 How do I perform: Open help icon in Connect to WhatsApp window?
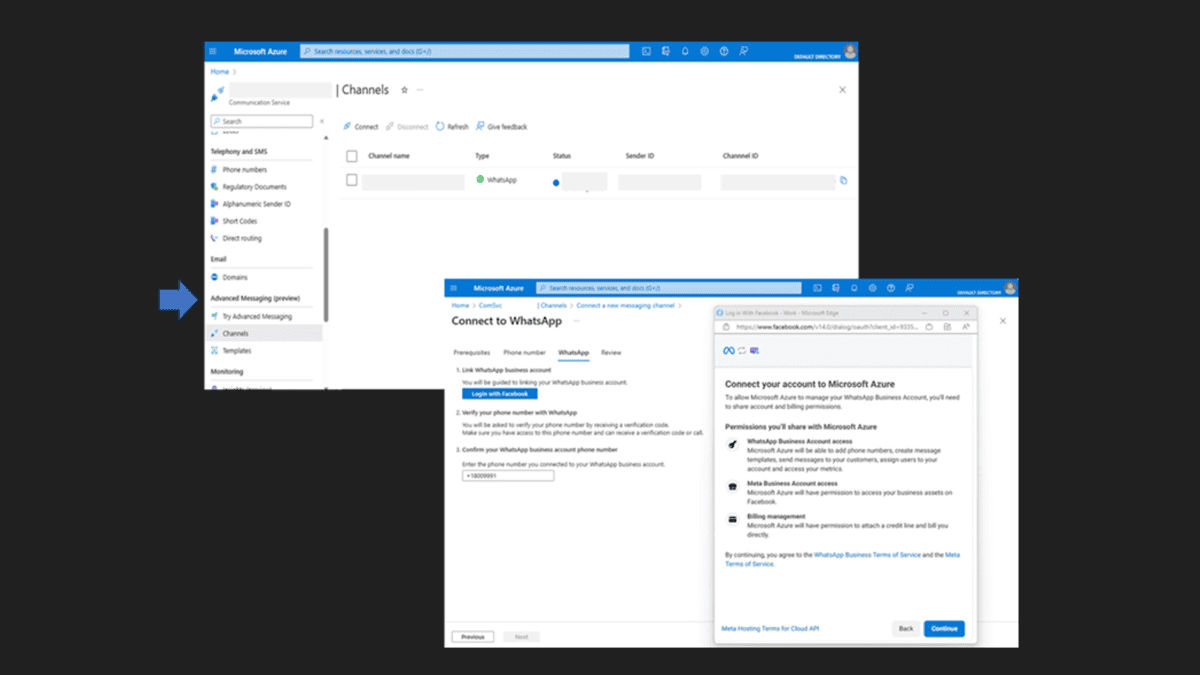[891, 287]
